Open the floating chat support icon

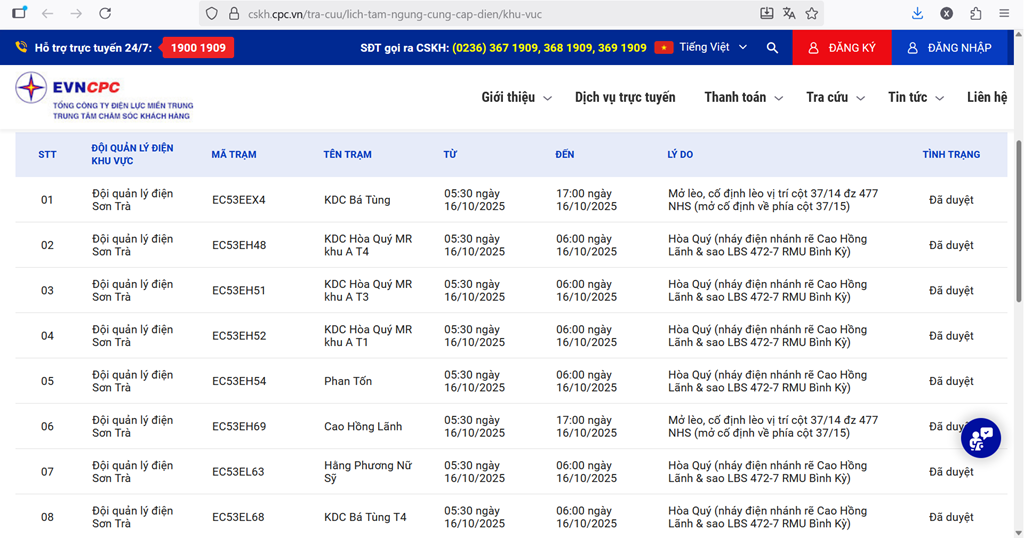[980, 438]
